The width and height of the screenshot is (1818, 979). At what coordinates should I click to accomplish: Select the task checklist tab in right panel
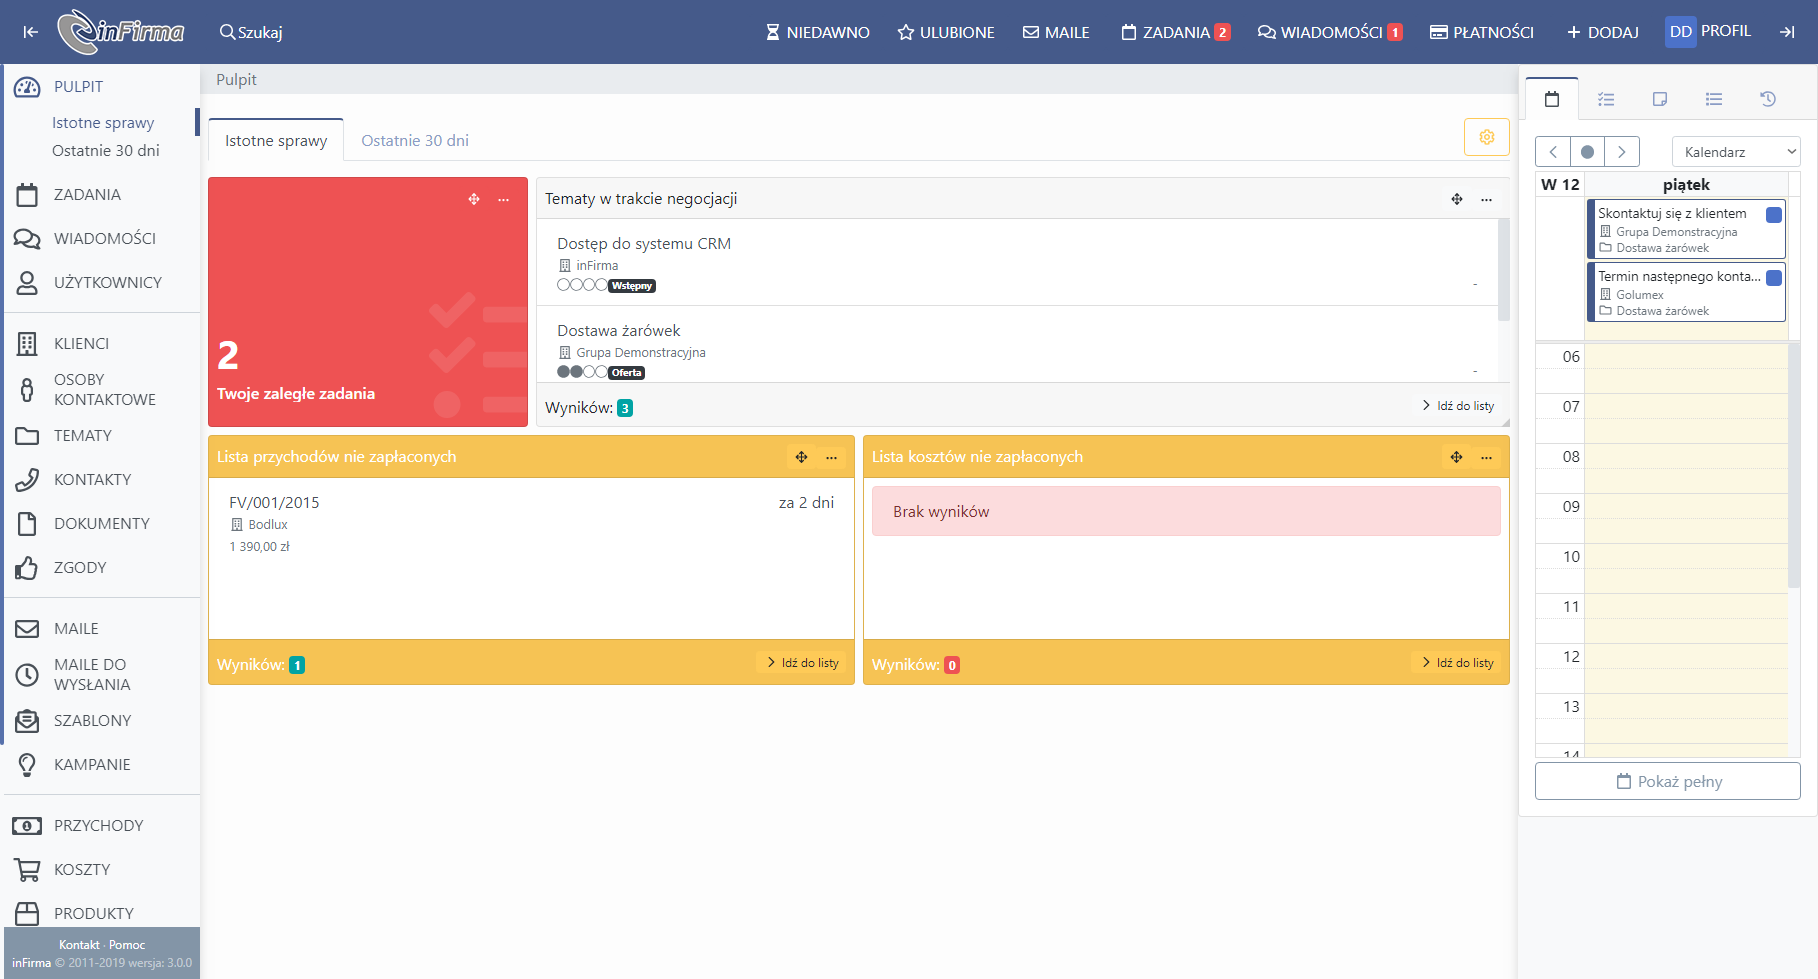1606,99
